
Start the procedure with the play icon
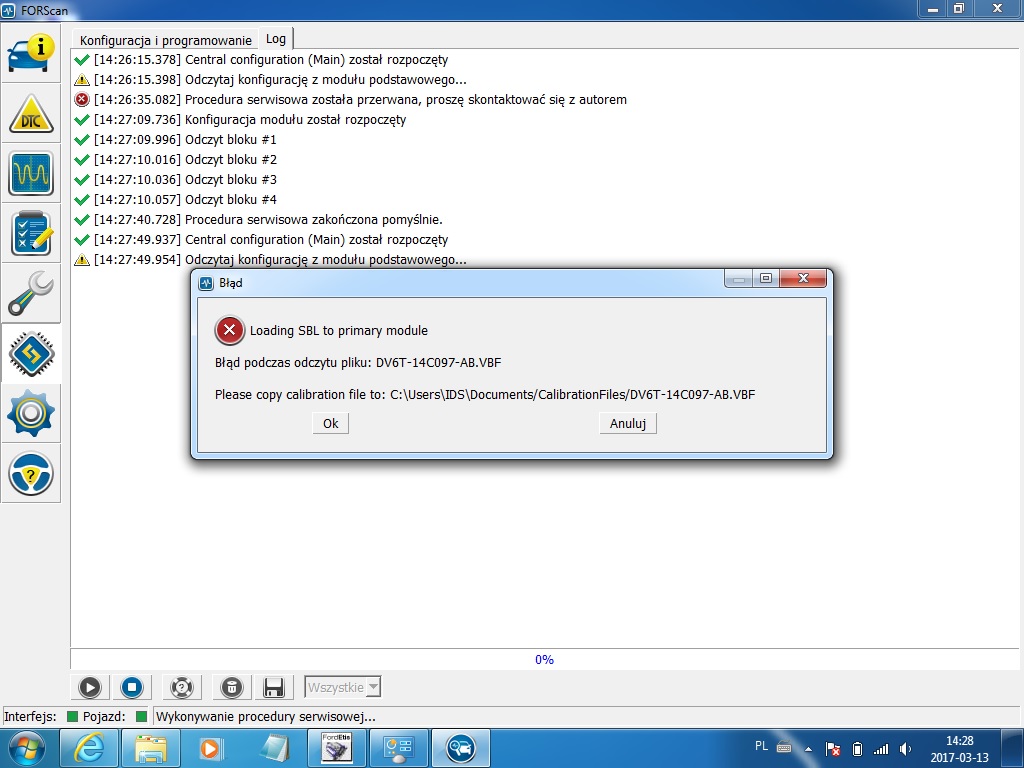tap(90, 687)
